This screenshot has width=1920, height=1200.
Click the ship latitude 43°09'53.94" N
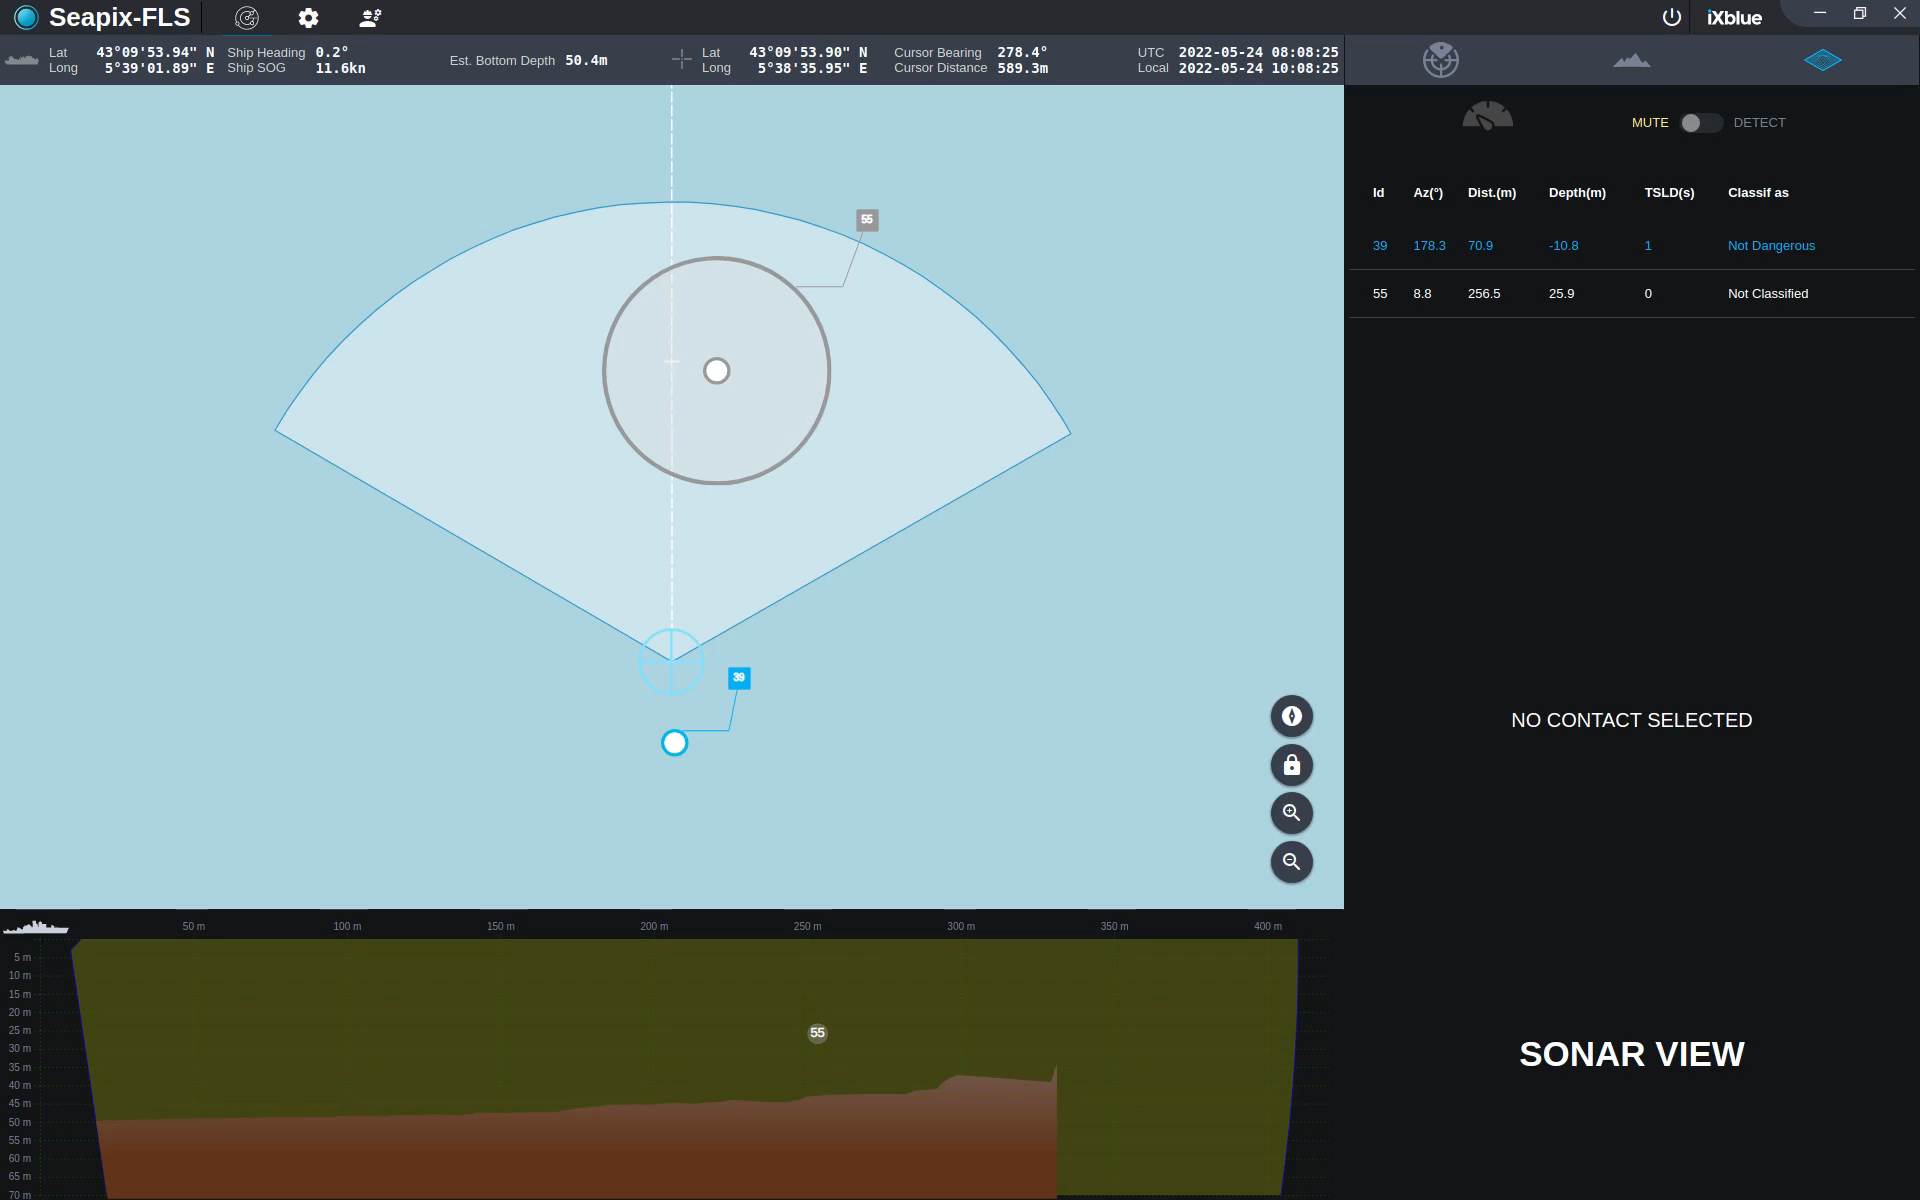point(155,52)
